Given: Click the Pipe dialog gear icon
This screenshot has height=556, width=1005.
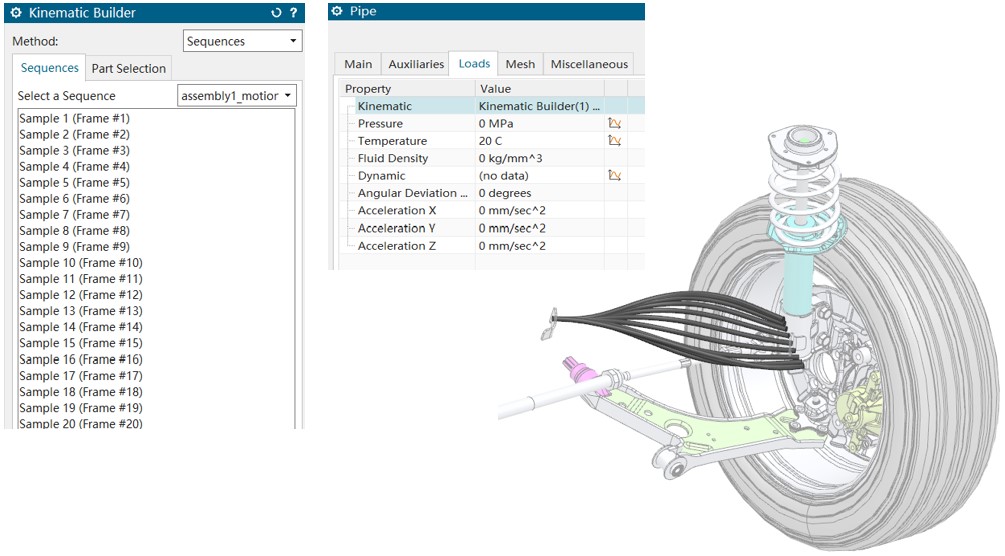Looking at the screenshot, I should click(337, 11).
